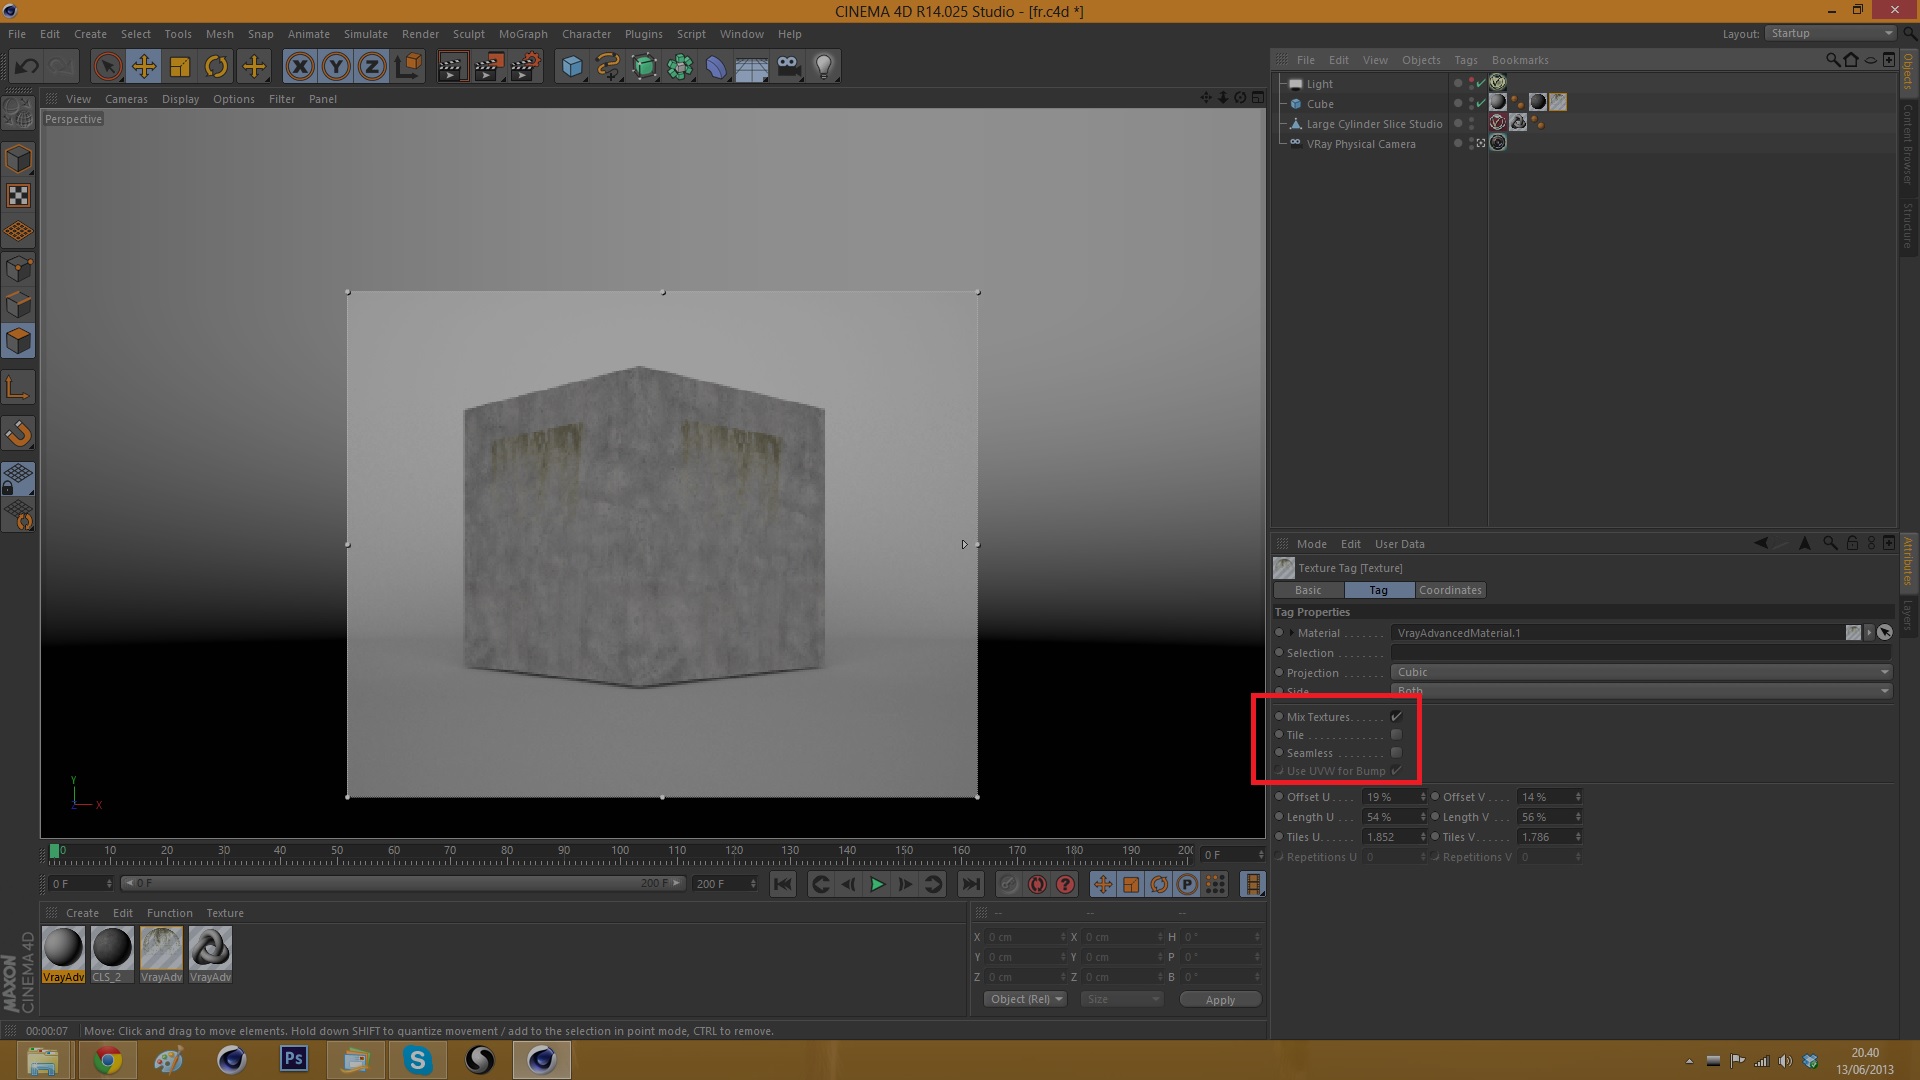Disable the Mix Textures checkbox
This screenshot has height=1080, width=1920.
point(1396,717)
